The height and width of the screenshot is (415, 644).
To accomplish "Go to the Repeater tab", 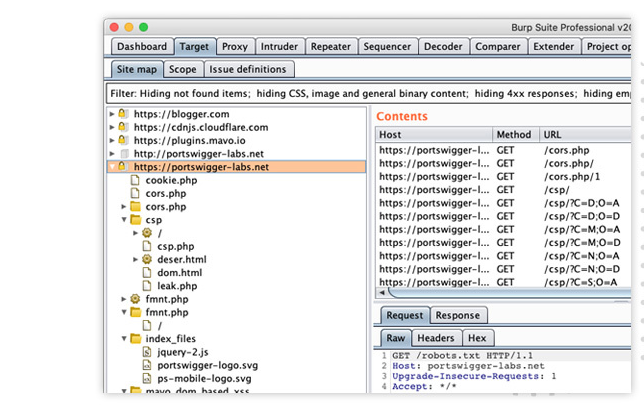I will click(x=331, y=46).
